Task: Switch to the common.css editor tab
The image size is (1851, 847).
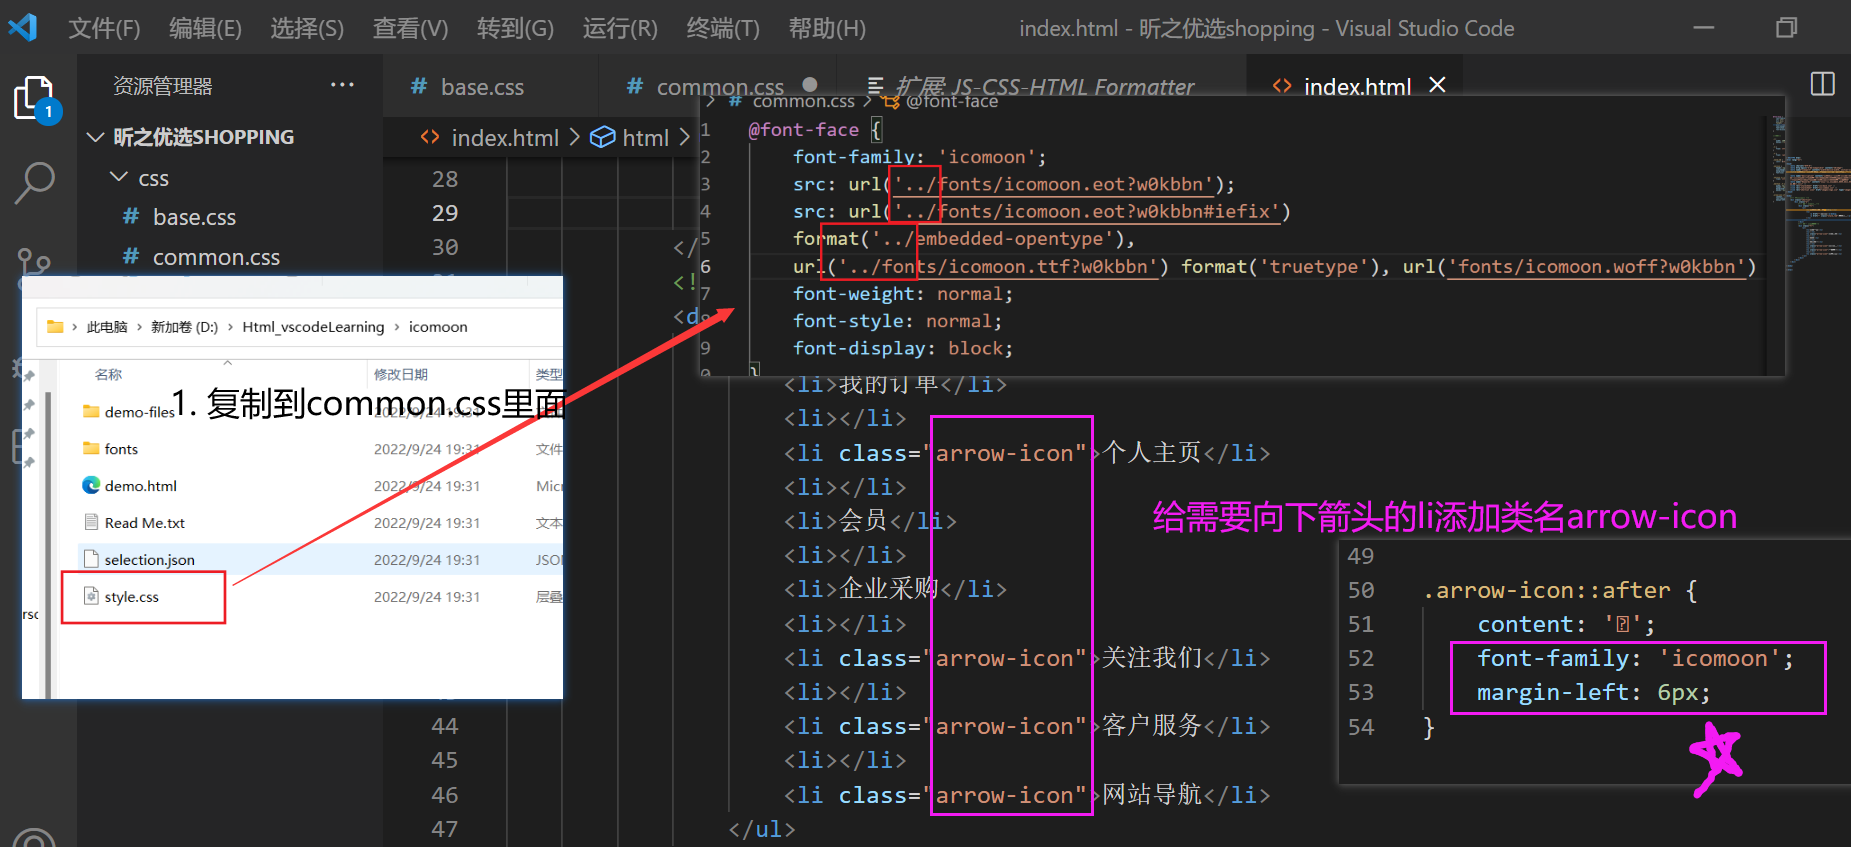Action: click(x=720, y=87)
